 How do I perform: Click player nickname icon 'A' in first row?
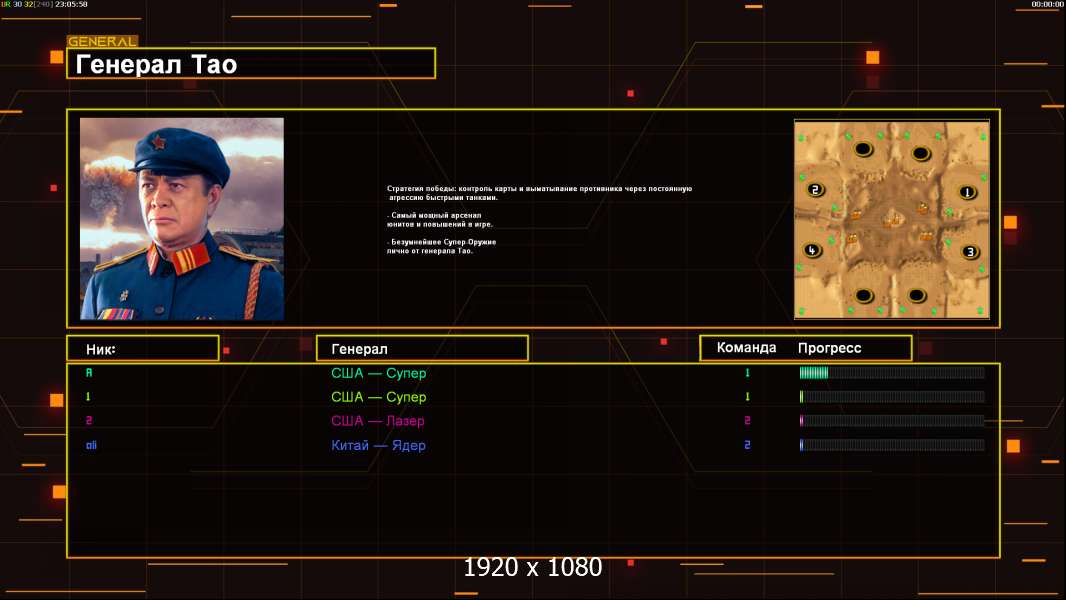click(x=89, y=372)
